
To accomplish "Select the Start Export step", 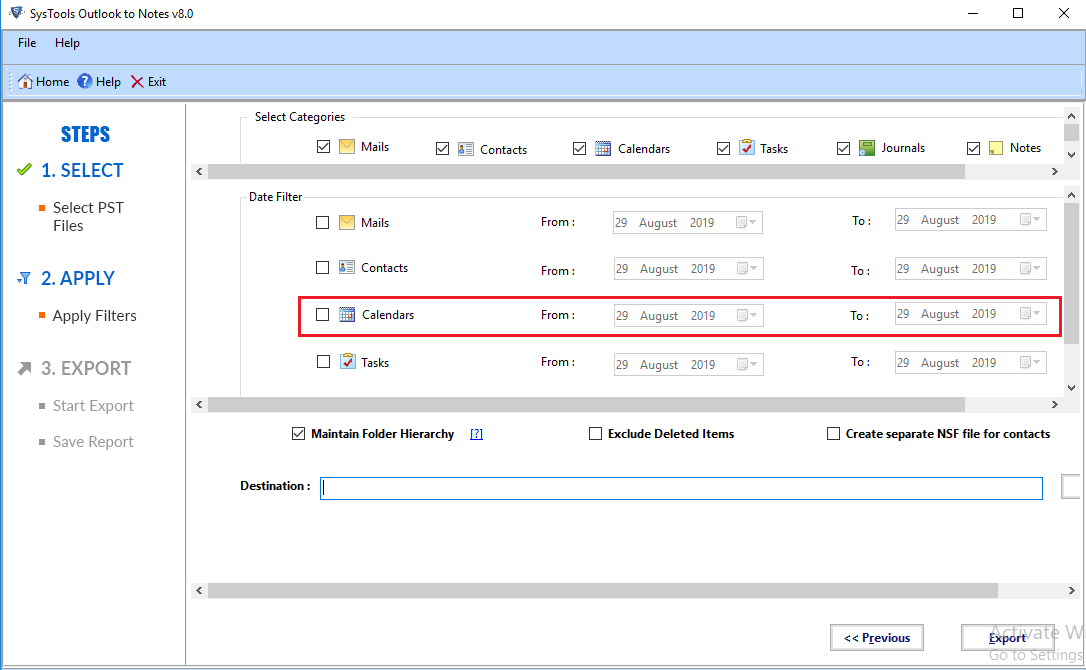I will [94, 406].
